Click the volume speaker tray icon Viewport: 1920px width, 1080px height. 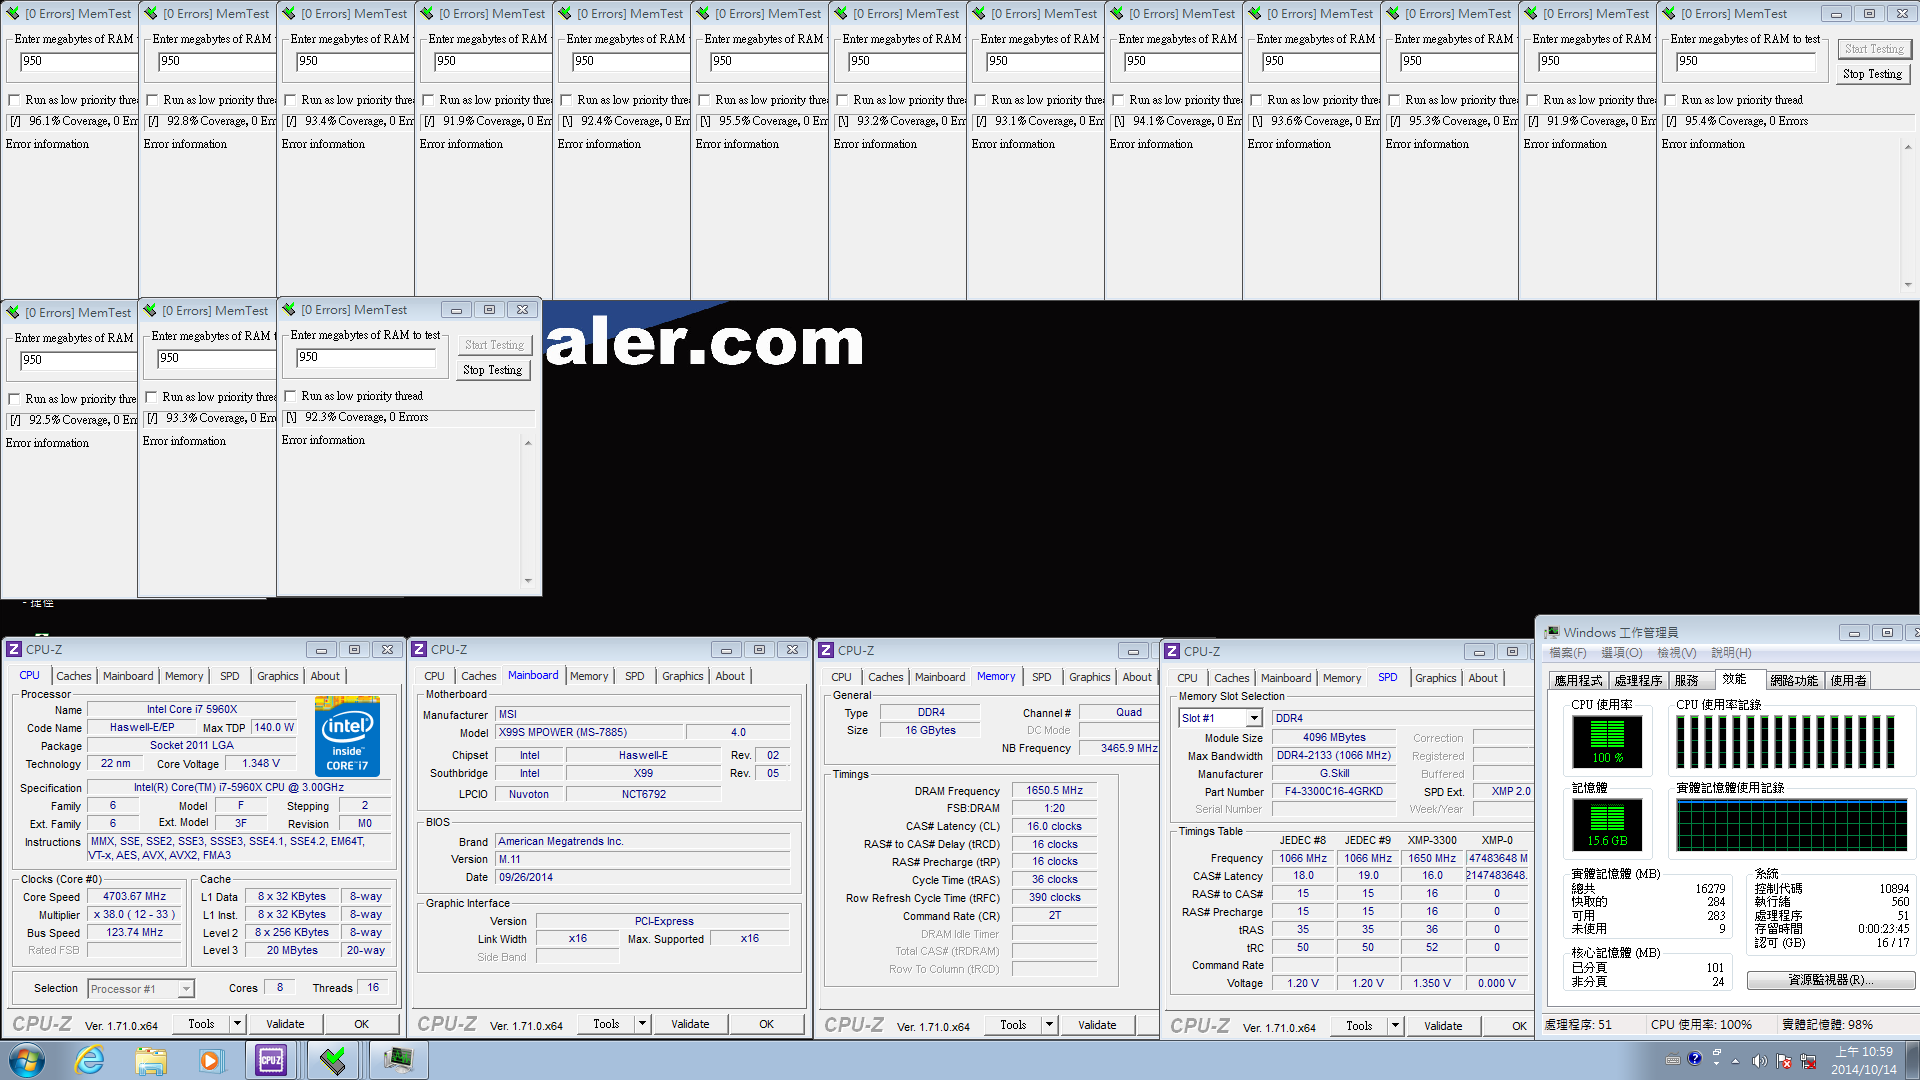(x=1759, y=1060)
